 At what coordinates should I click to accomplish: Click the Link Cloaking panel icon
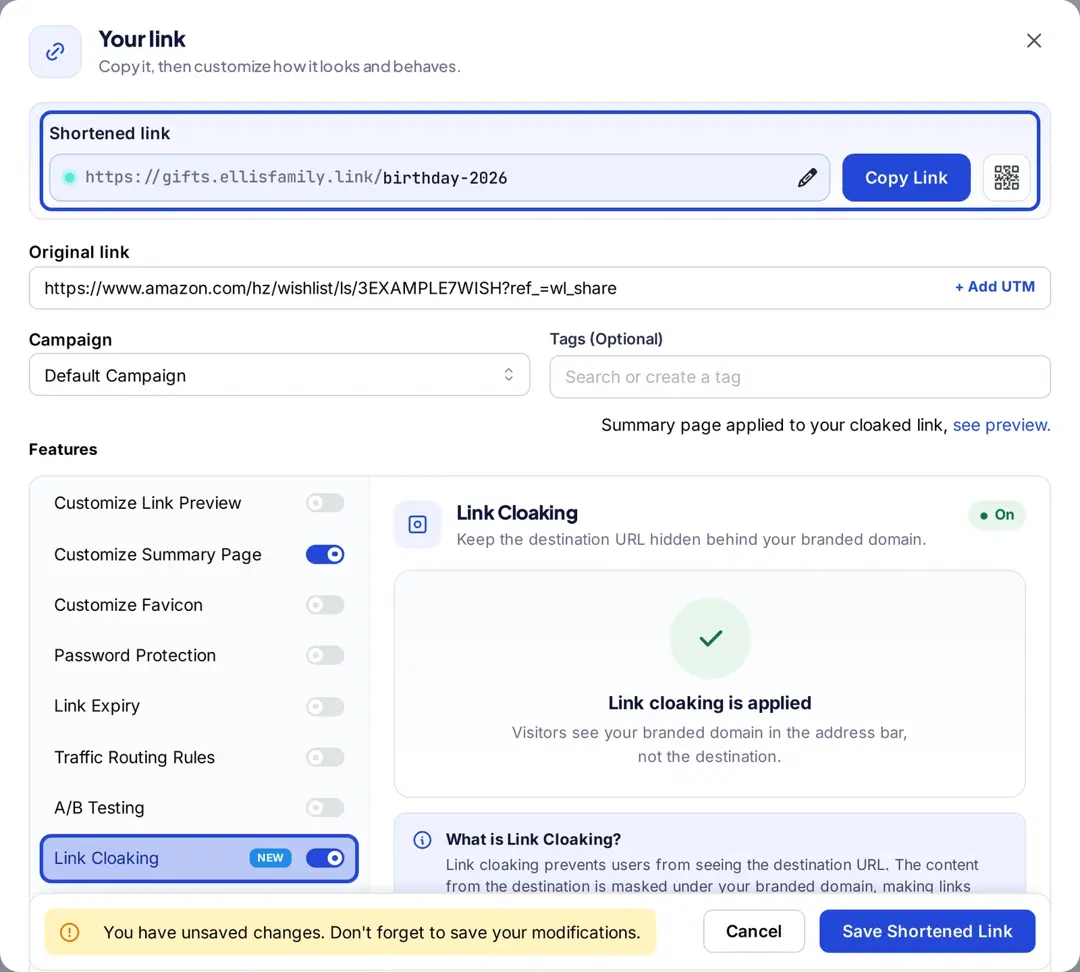coord(417,525)
